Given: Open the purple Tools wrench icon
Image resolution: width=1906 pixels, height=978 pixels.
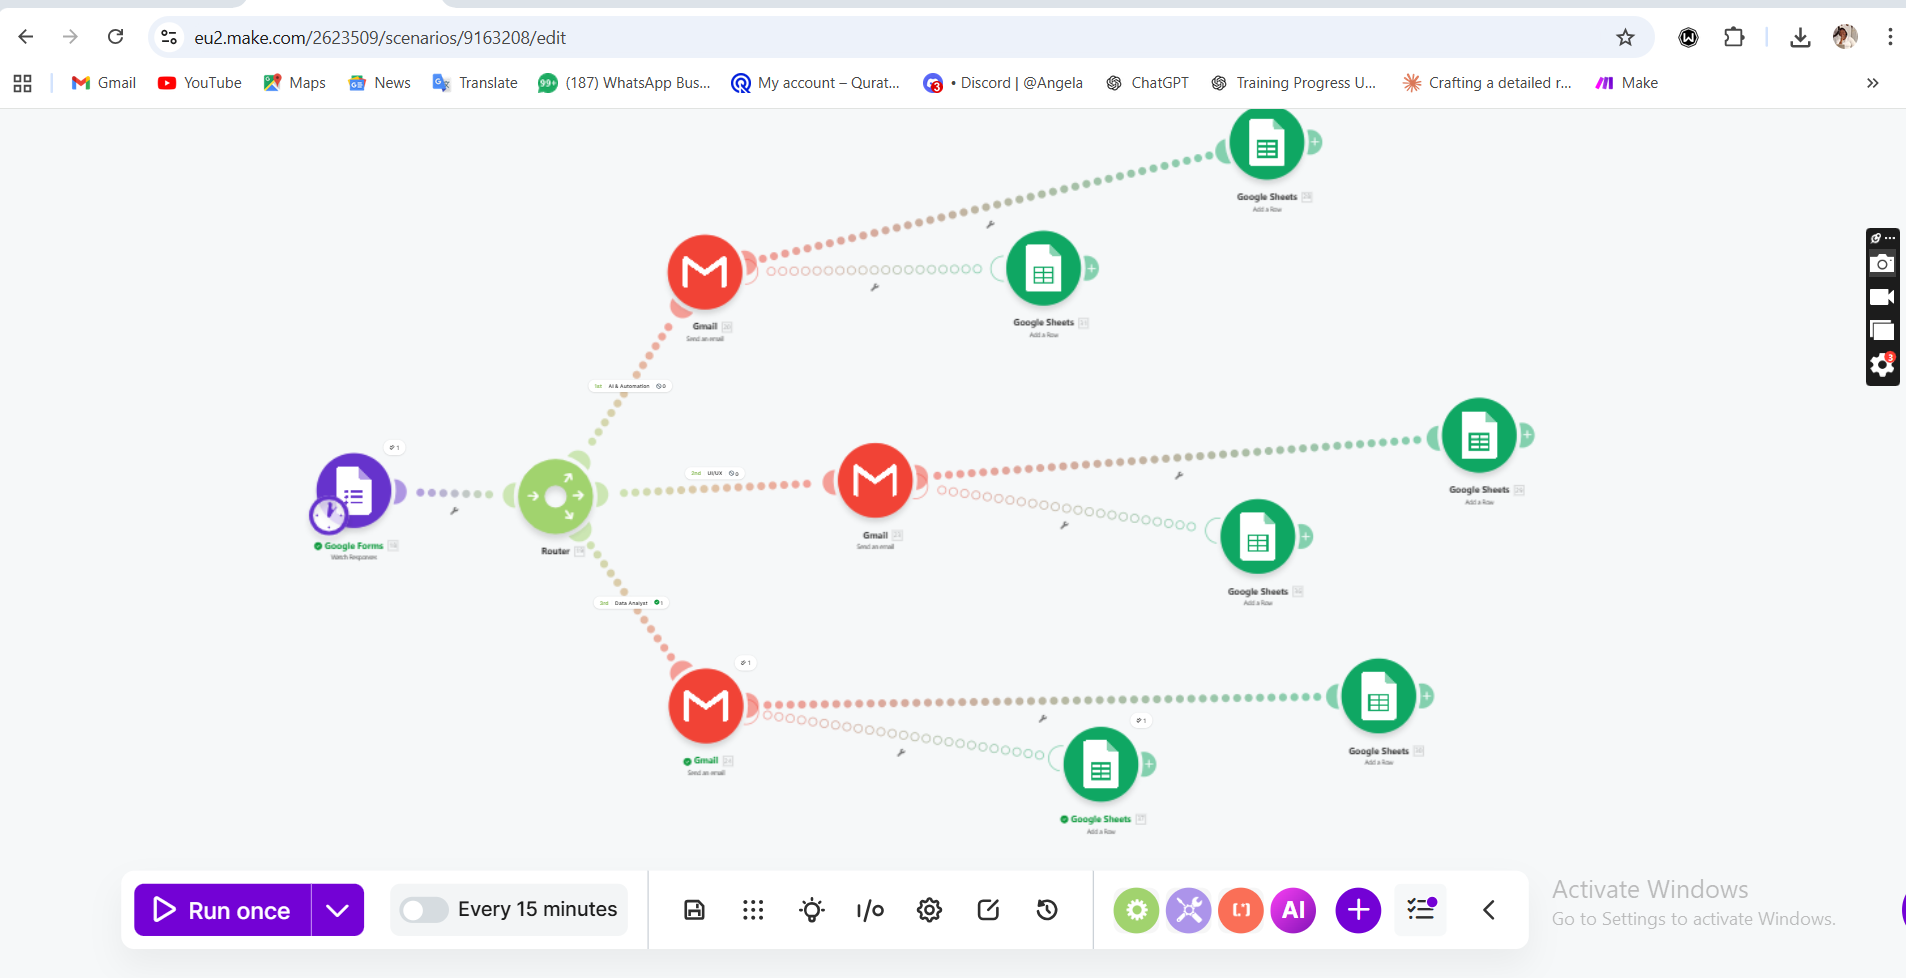Looking at the screenshot, I should (x=1189, y=910).
